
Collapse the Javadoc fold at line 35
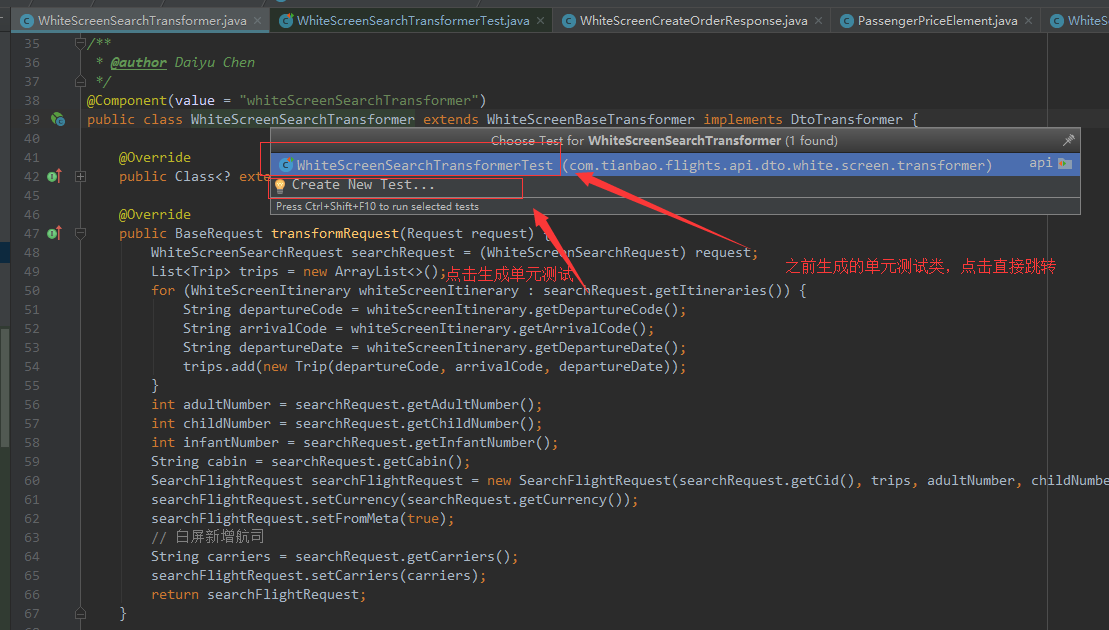point(80,42)
